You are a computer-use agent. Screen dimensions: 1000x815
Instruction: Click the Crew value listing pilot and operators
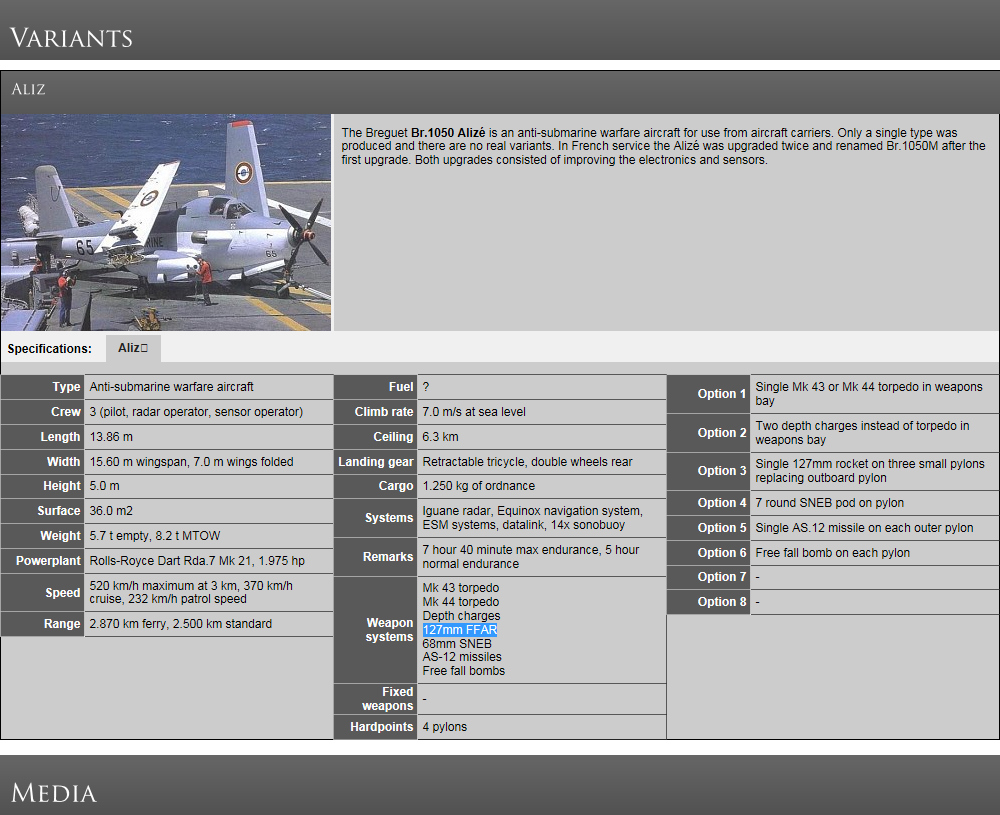coord(196,412)
